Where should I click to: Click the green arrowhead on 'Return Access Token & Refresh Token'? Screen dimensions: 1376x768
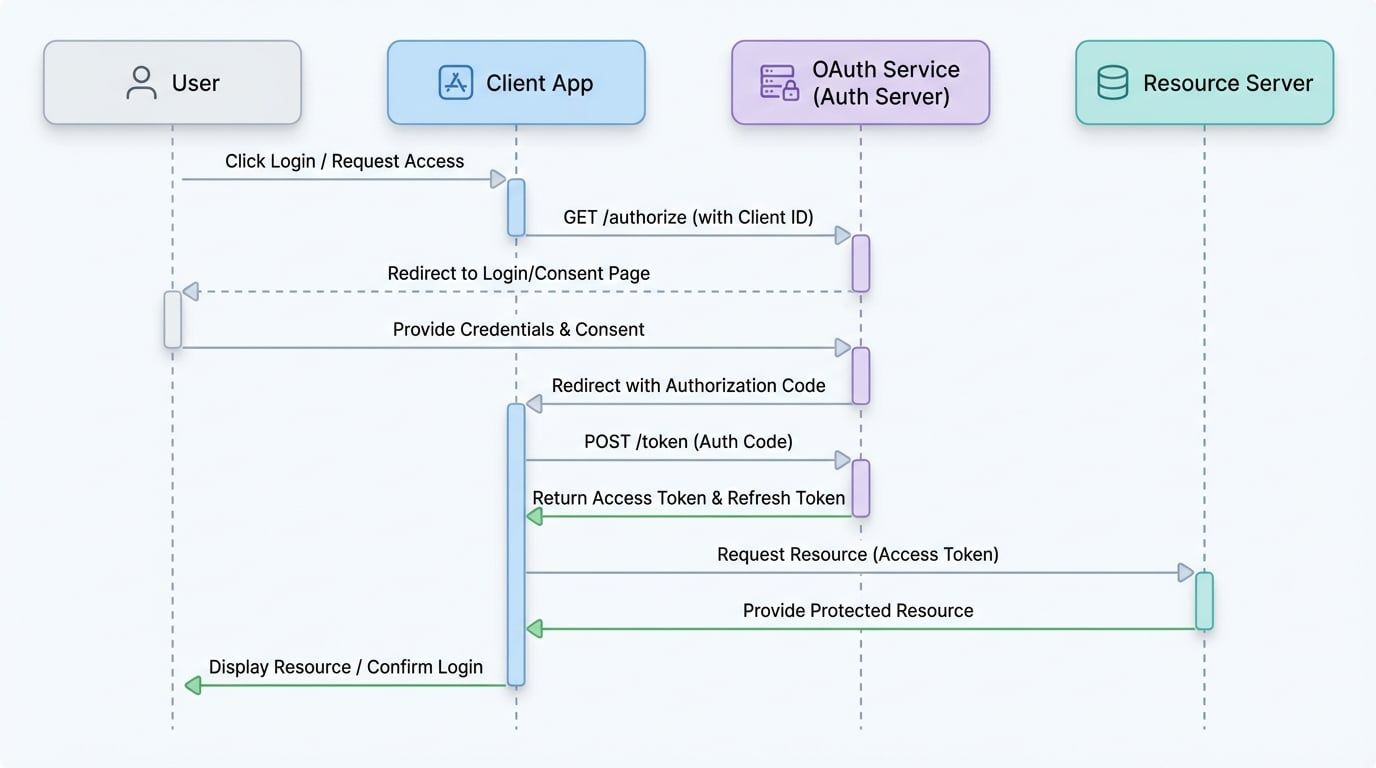pyautogui.click(x=533, y=516)
